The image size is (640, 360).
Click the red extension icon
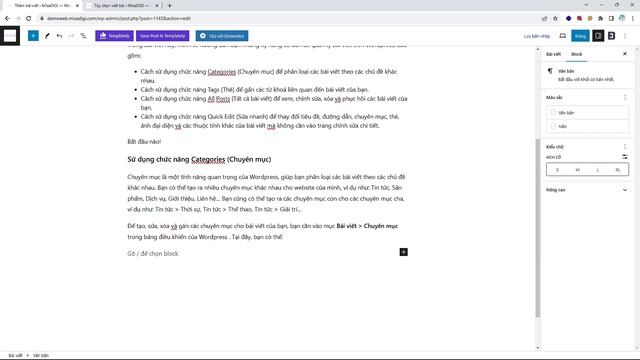click(579, 18)
